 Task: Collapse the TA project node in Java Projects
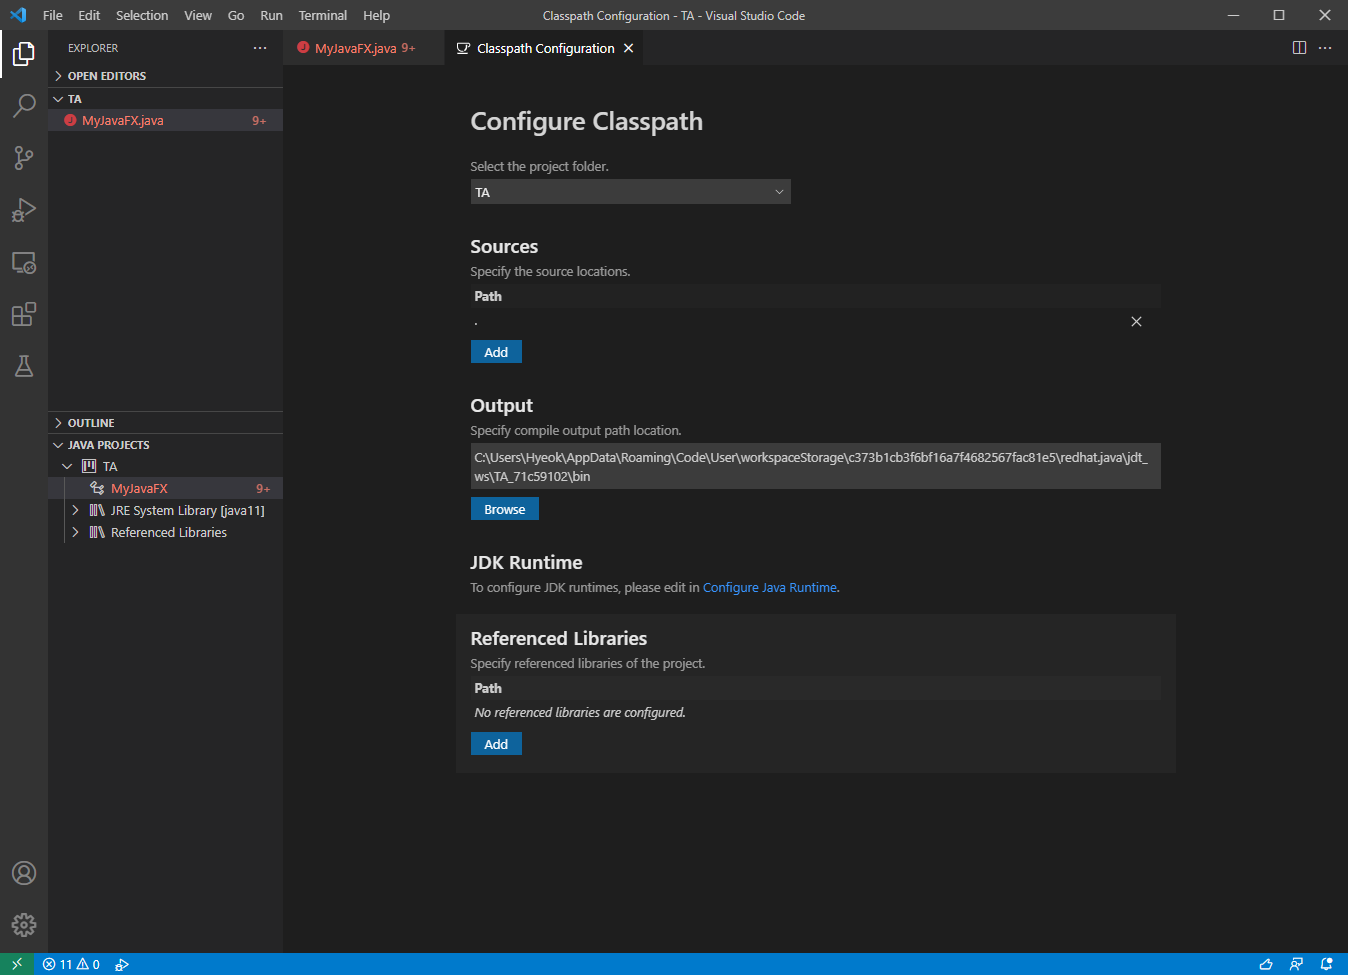point(67,467)
